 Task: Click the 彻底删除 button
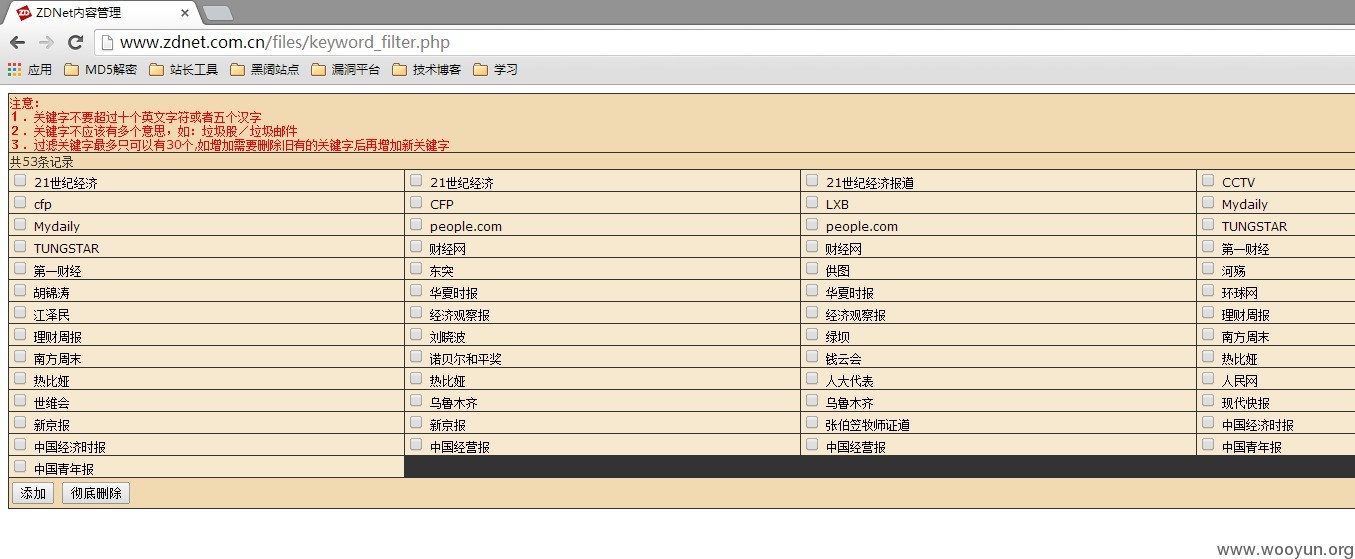pos(96,493)
